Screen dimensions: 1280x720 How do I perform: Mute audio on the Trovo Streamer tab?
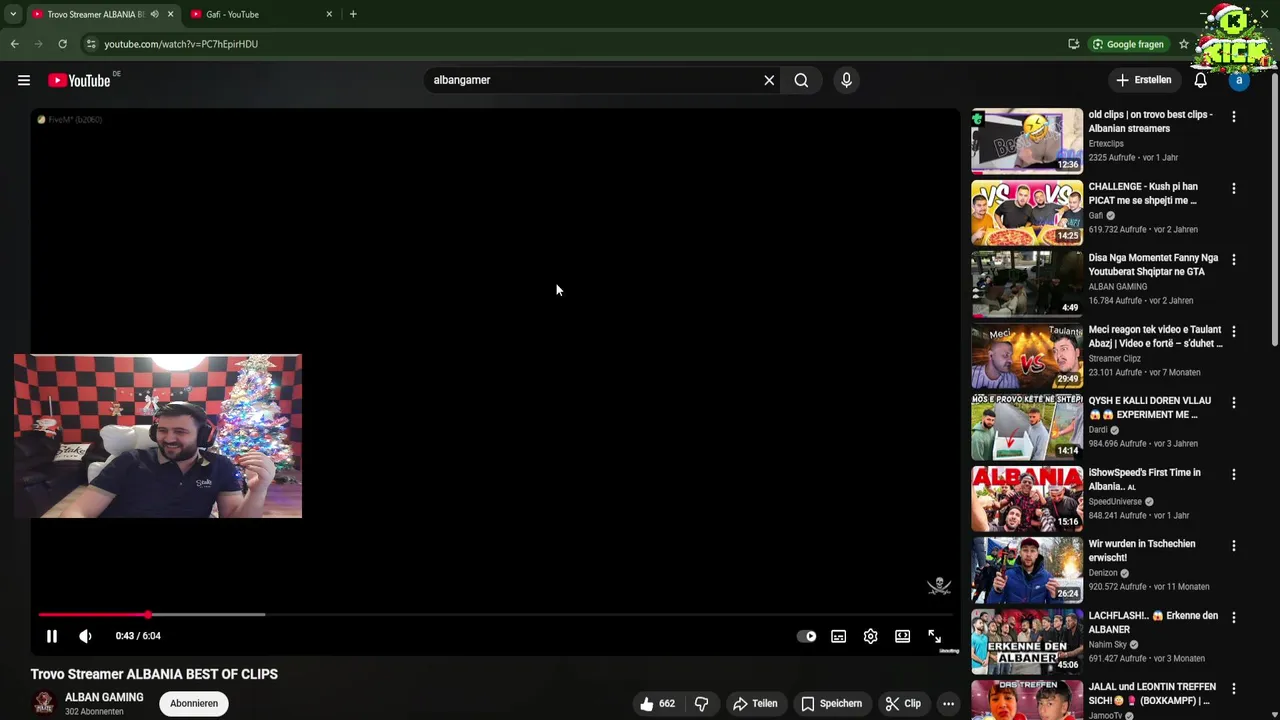click(x=154, y=14)
